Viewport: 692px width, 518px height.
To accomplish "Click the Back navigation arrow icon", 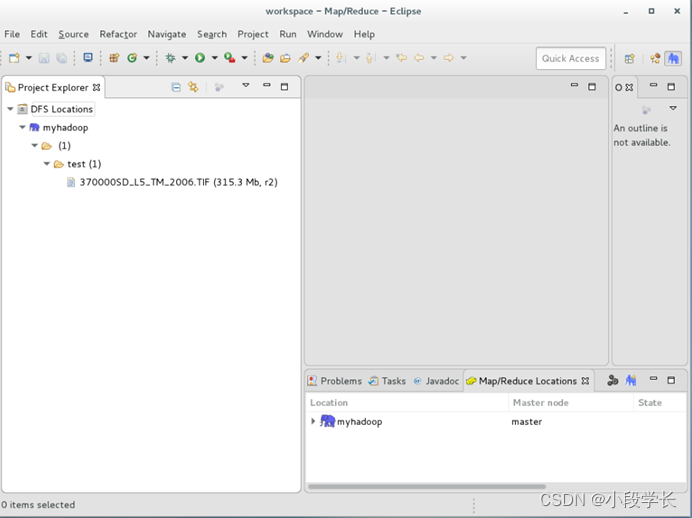I will click(419, 58).
